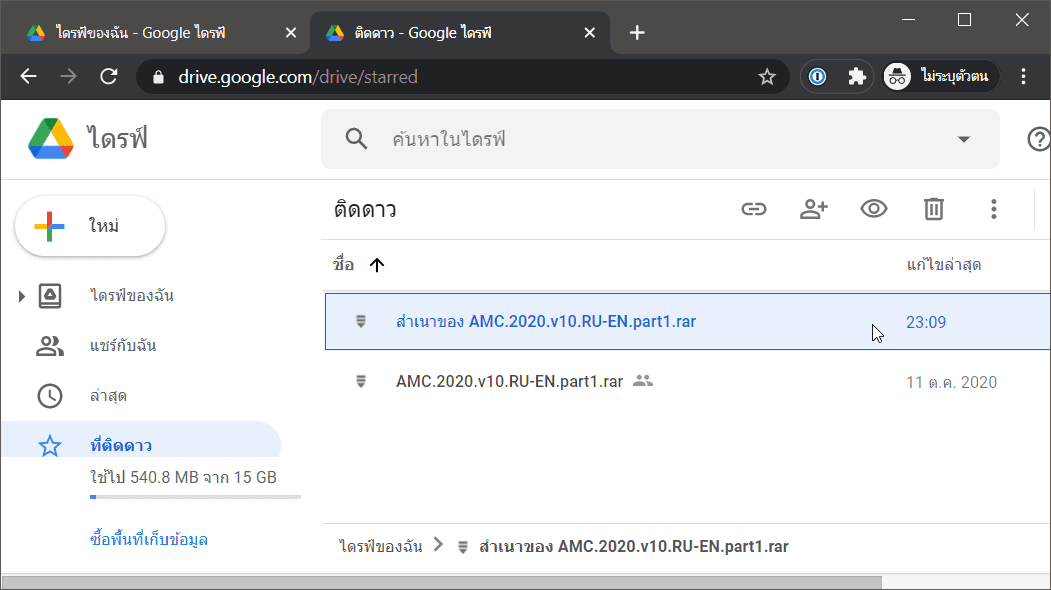Click the help question mark icon
The width and height of the screenshot is (1051, 590).
(x=1038, y=139)
